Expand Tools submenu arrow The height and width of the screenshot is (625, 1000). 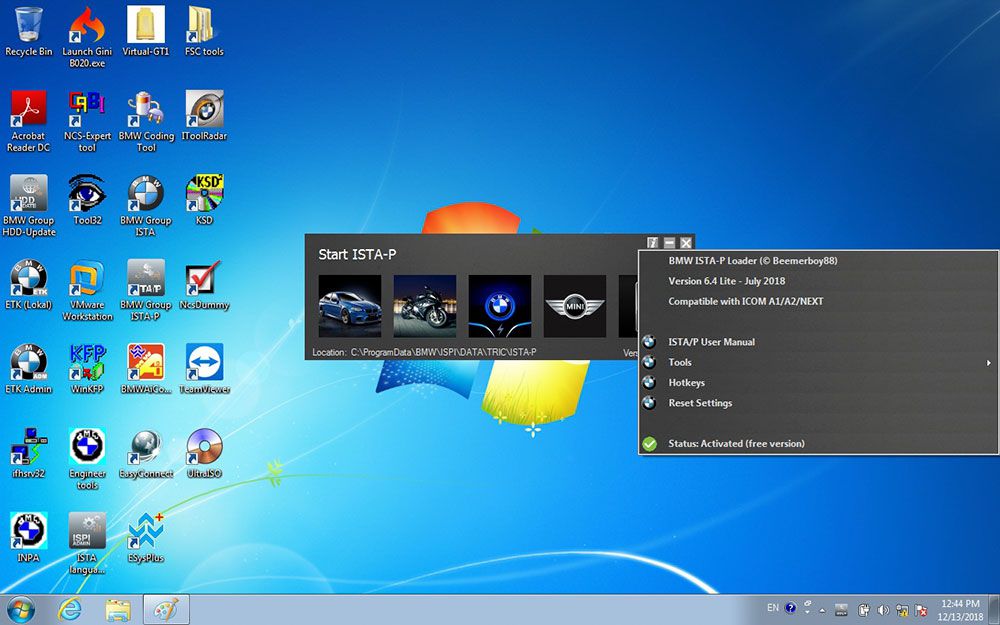tap(989, 363)
